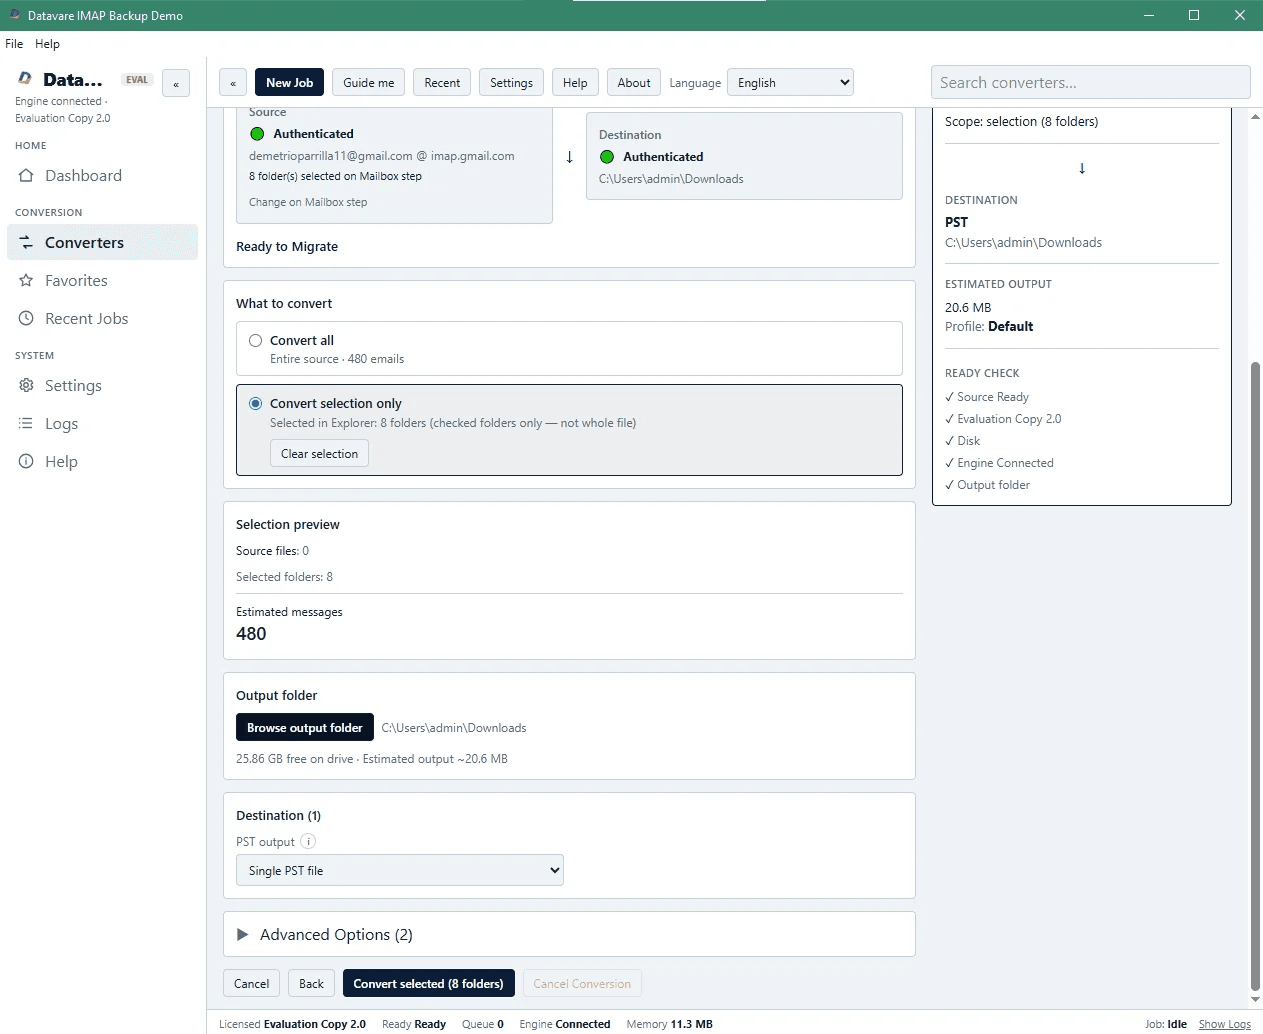The image size is (1263, 1034).
Task: Click status bar 'Job: Idle'
Action: (1166, 1024)
